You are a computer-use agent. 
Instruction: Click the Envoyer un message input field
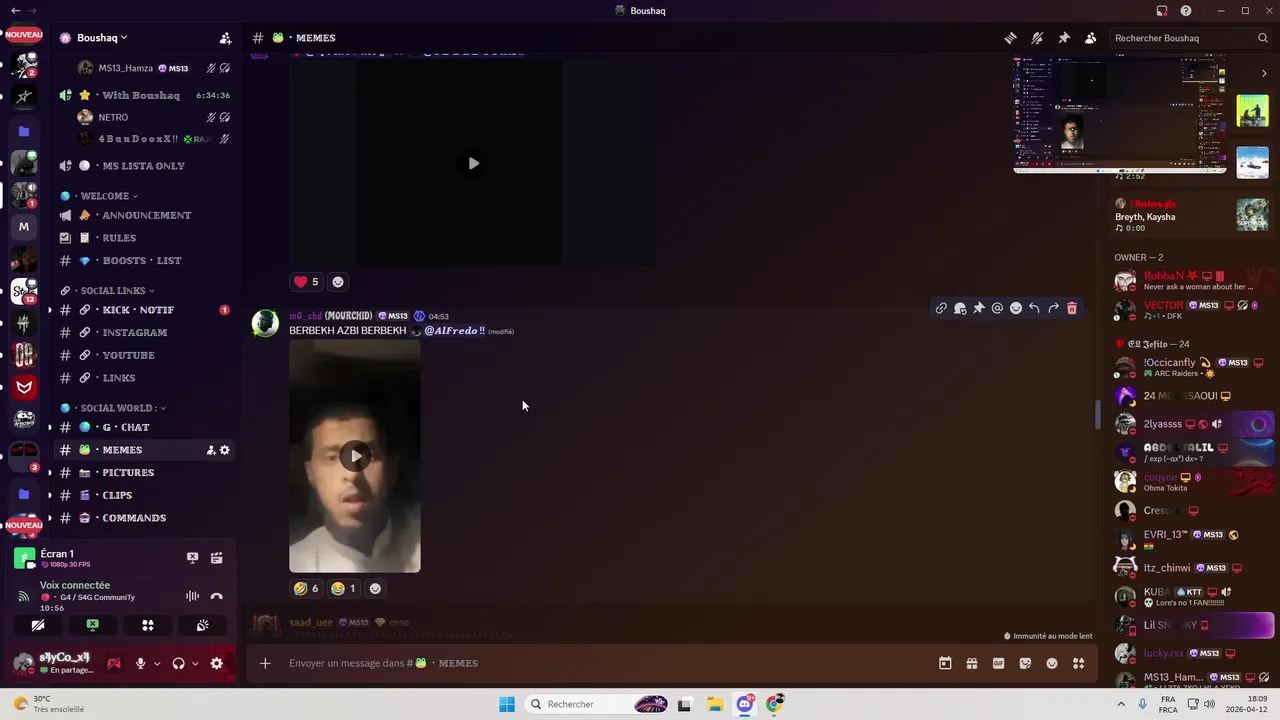[600, 663]
